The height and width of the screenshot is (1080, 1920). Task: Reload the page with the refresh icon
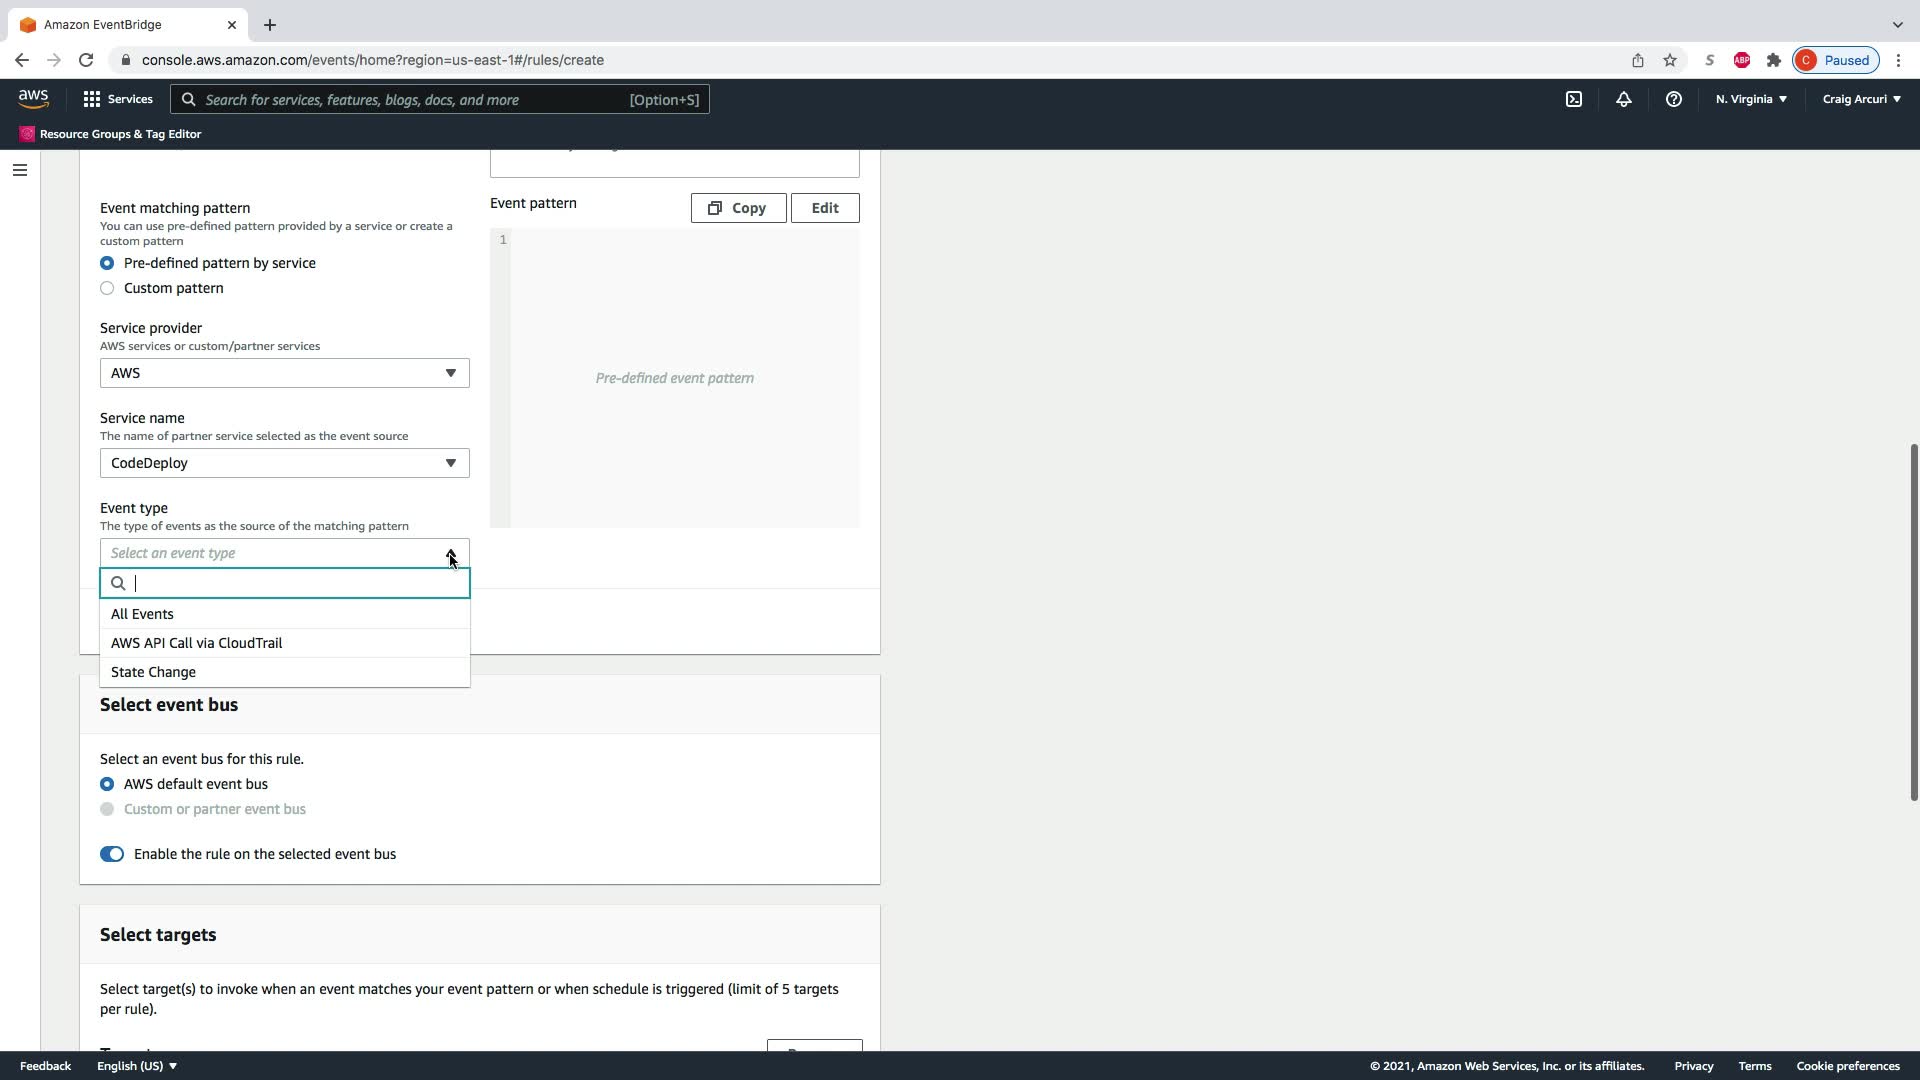pyautogui.click(x=86, y=60)
